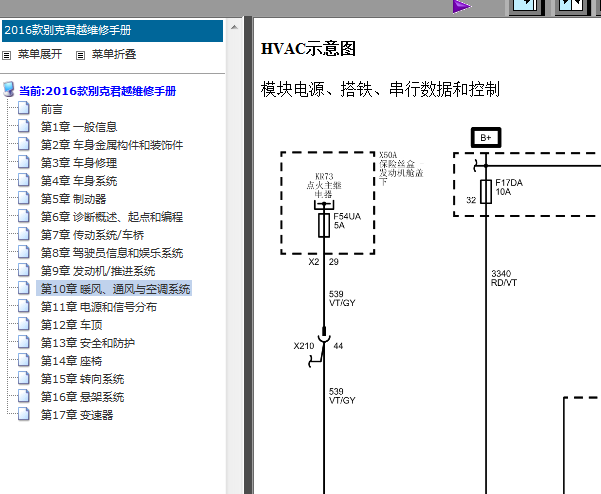Click the 模块电源、搭铁、串行数据和控制 subtitle
601x494 pixels.
click(380, 89)
